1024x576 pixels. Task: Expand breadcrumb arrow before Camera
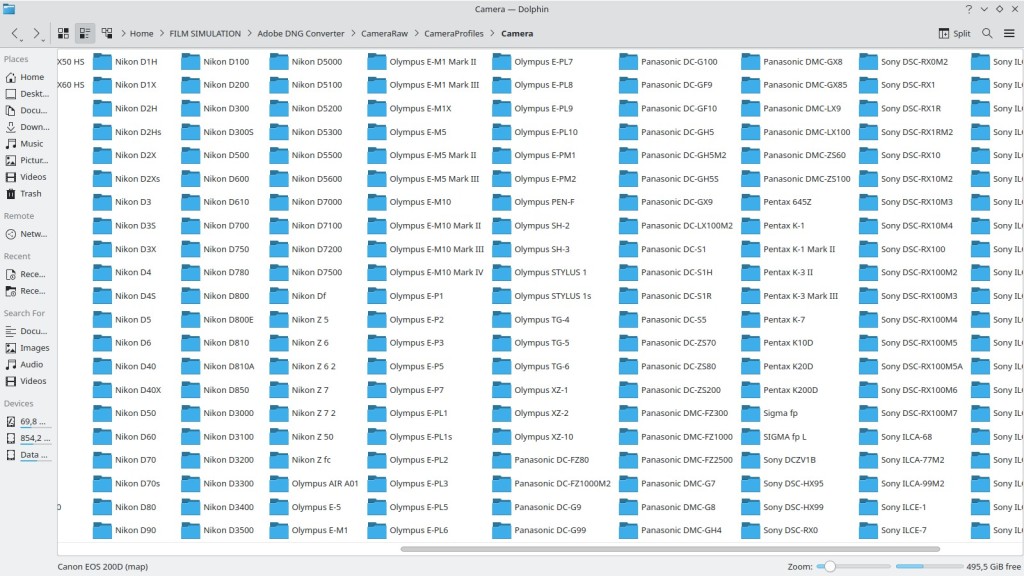click(x=492, y=33)
